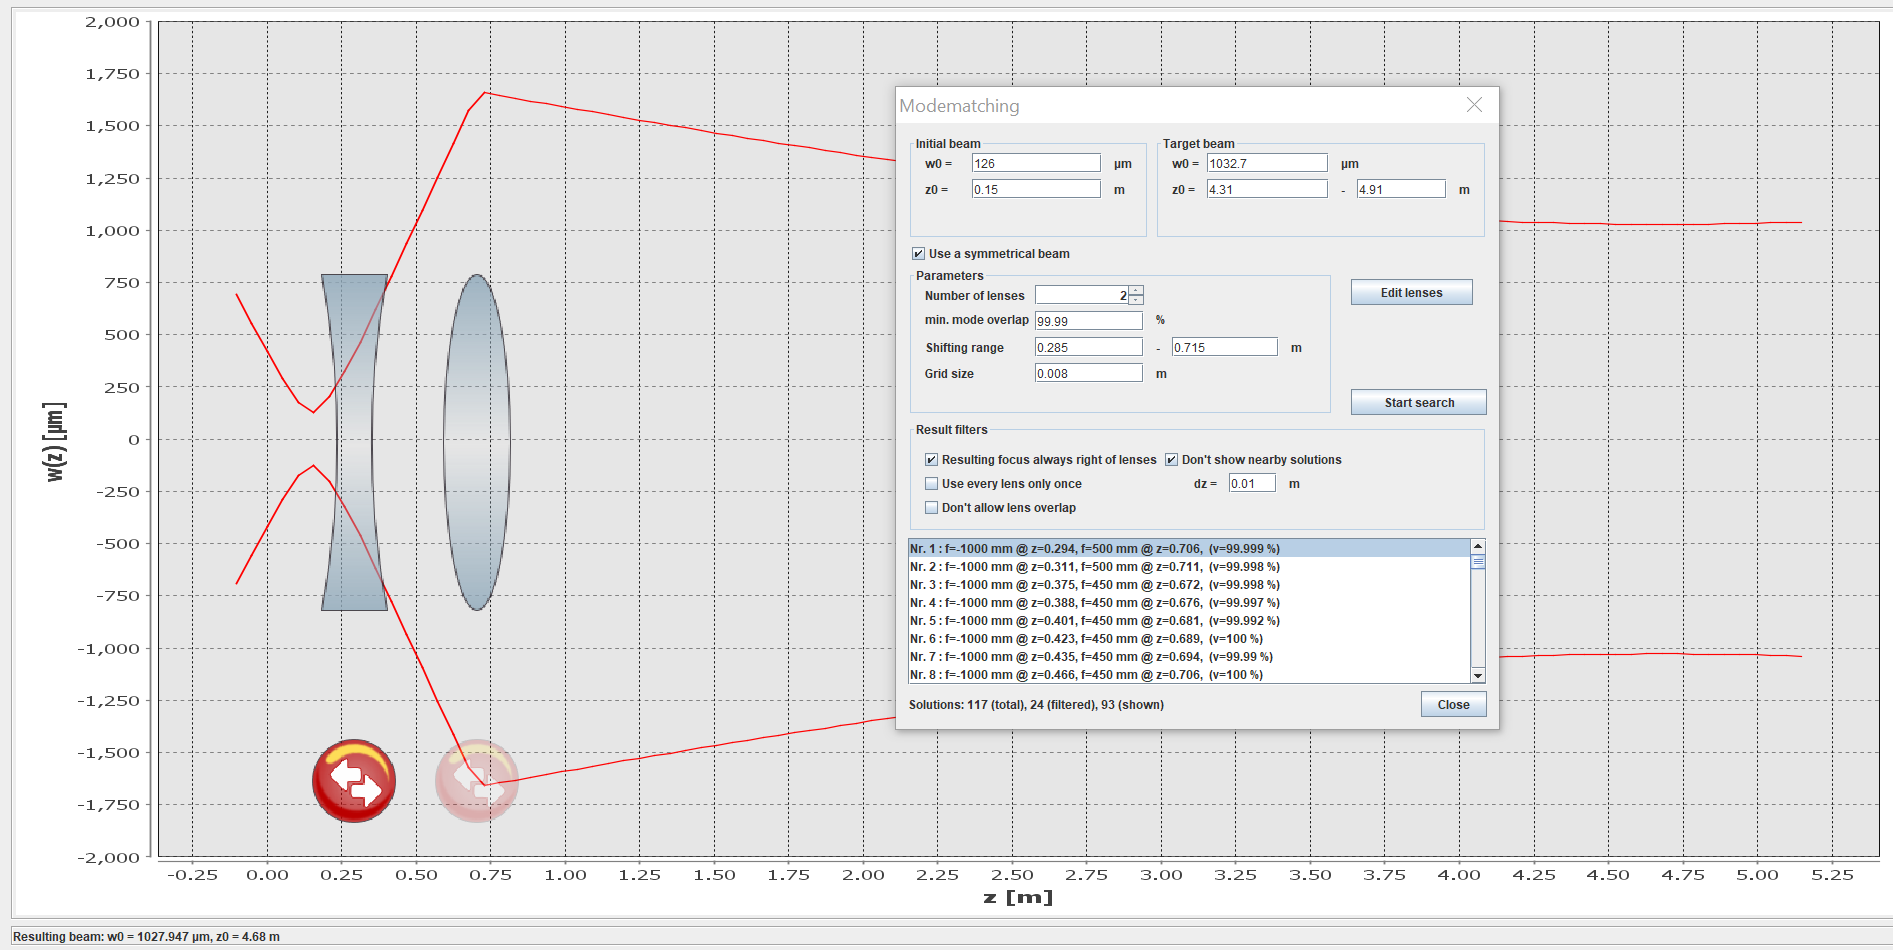
Task: Click shifting range end field 0.715
Action: click(x=1224, y=347)
